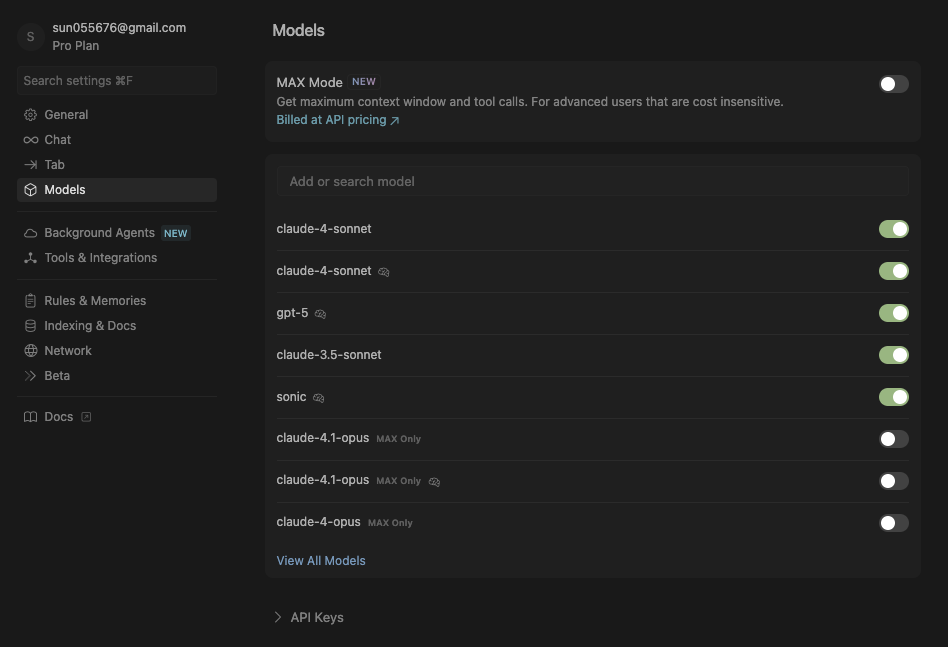This screenshot has width=948, height=647.
Task: Click the Network globe icon
Action: pyautogui.click(x=31, y=351)
